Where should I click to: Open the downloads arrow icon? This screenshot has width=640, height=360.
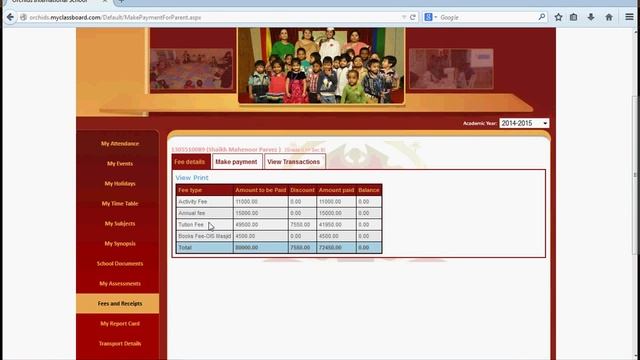point(591,17)
